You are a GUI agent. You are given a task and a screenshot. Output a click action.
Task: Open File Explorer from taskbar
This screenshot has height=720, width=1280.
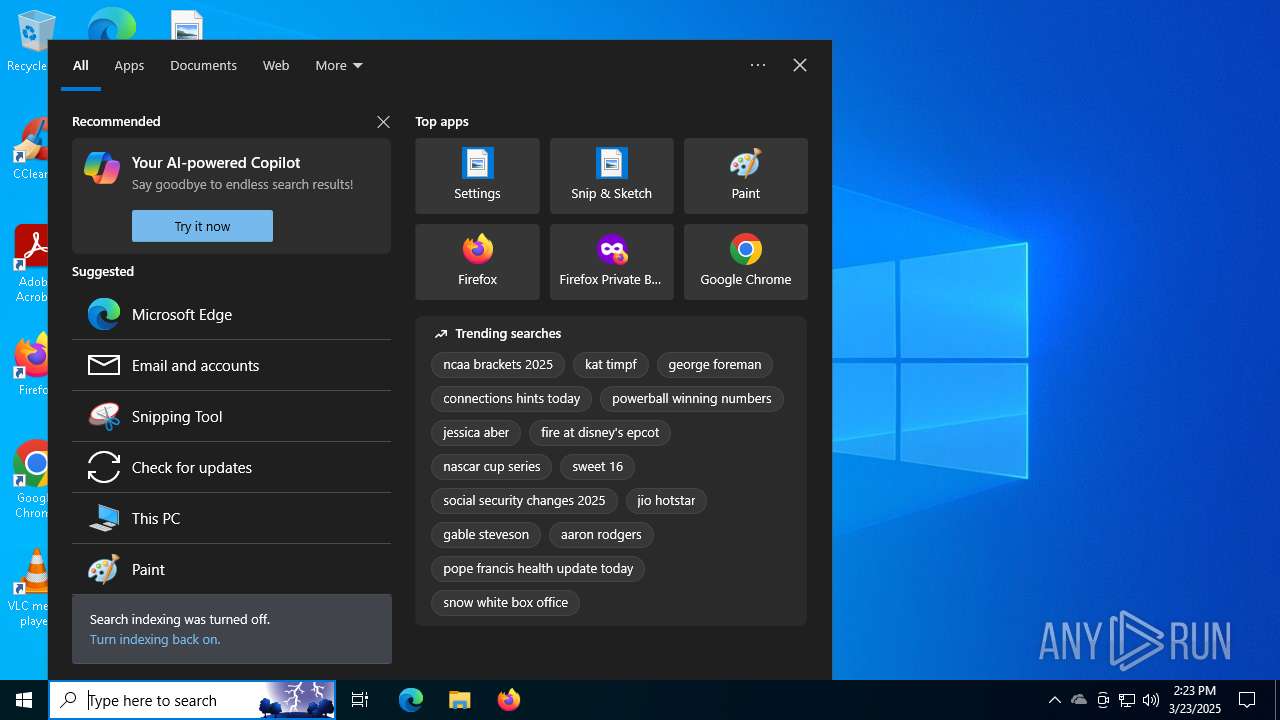coord(459,700)
